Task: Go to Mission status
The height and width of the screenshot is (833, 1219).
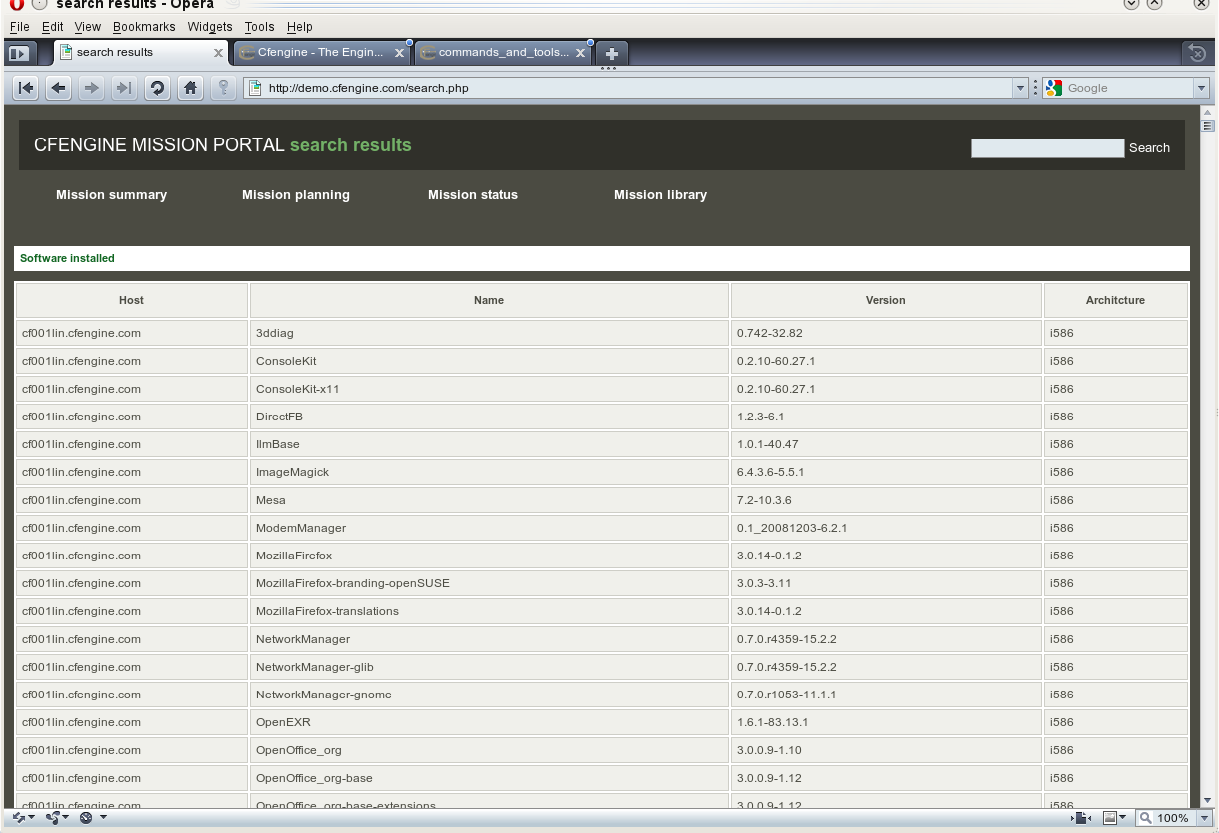Action: (473, 195)
